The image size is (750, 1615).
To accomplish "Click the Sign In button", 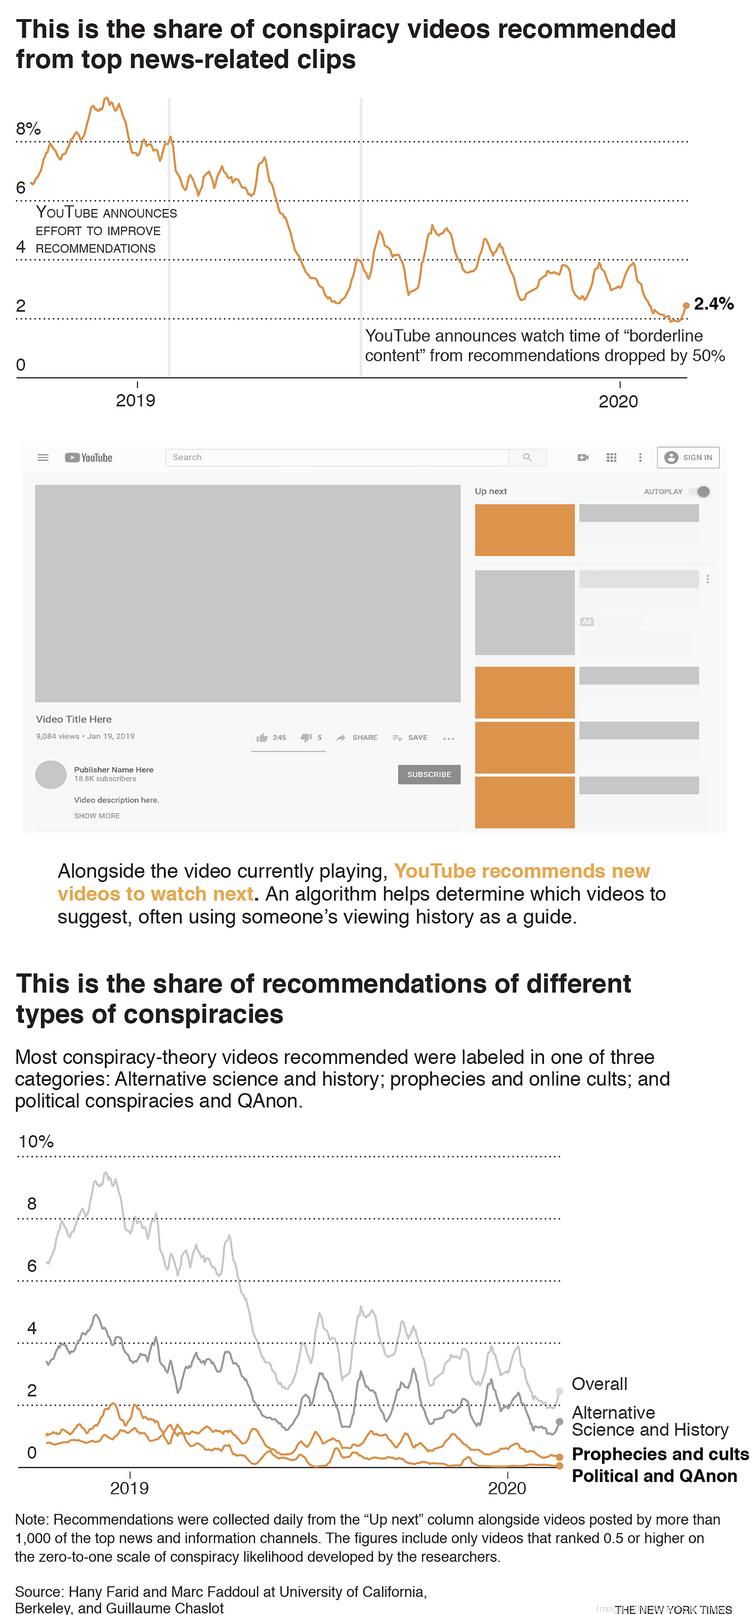I will [x=688, y=458].
